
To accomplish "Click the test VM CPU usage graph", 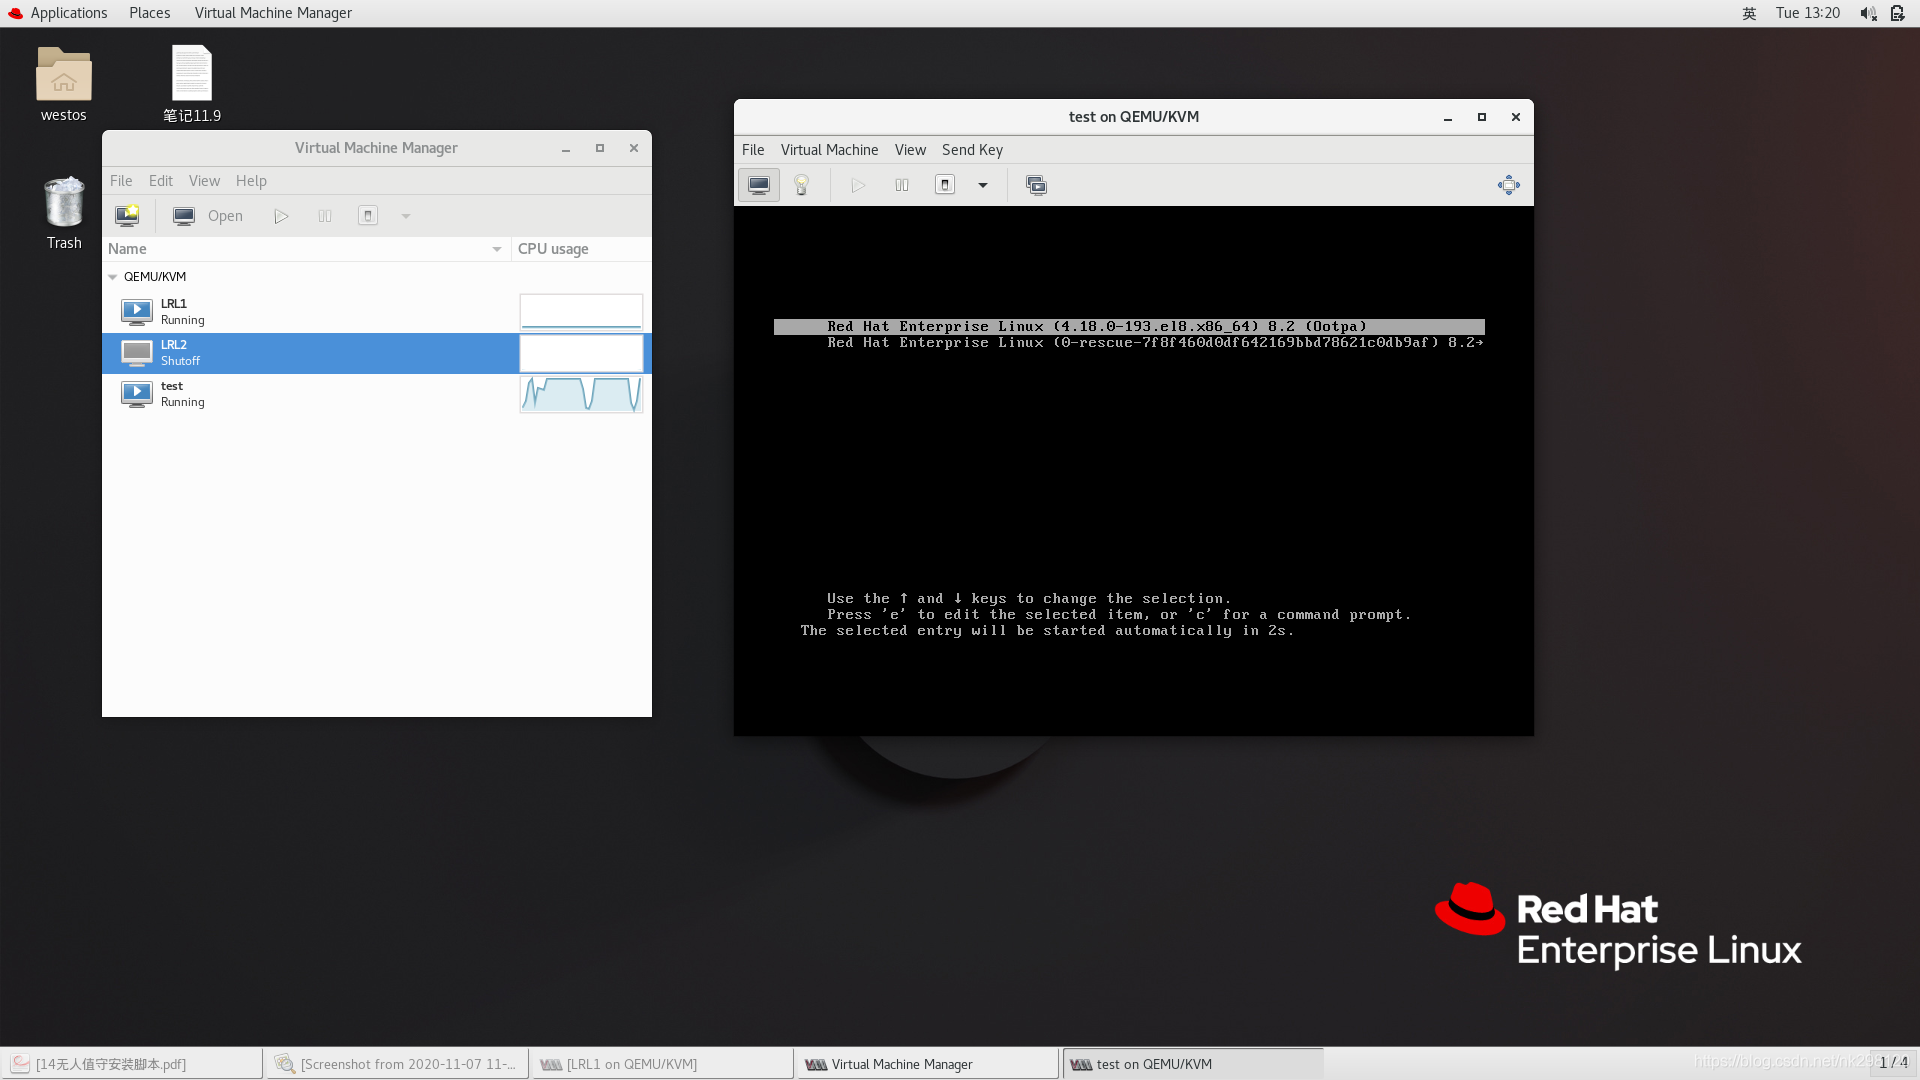I will click(581, 394).
